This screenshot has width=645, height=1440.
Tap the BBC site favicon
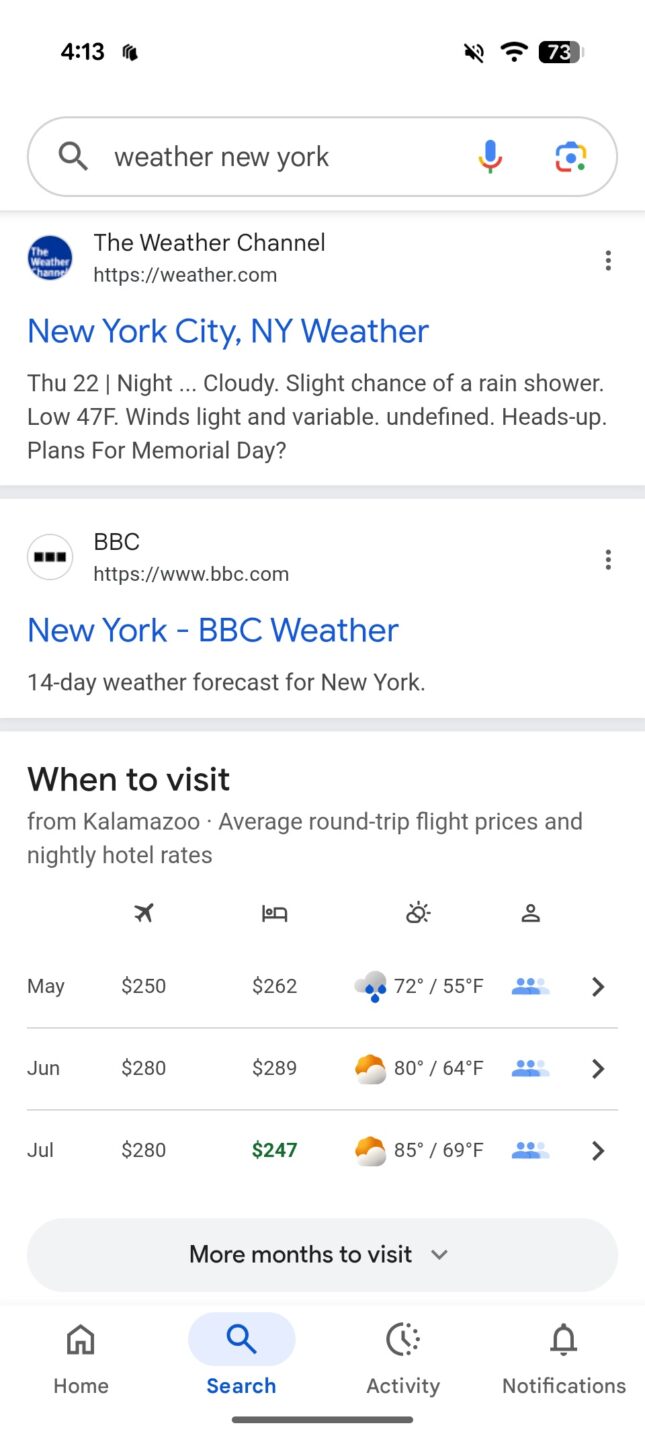50,556
